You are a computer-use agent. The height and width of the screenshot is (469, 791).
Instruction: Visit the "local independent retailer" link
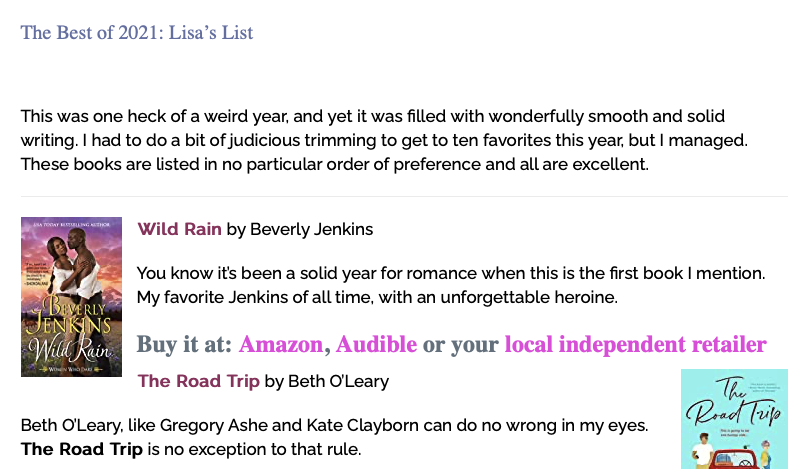635,345
